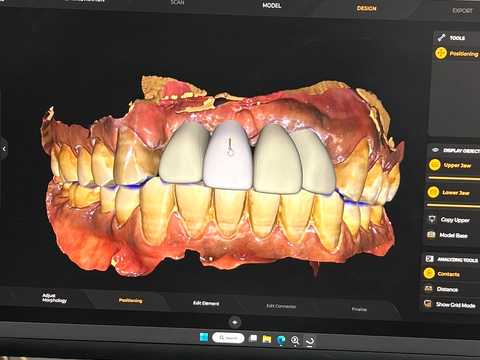Open the Magnifier app on taskbar
The height and width of the screenshot is (360, 480).
295,340
